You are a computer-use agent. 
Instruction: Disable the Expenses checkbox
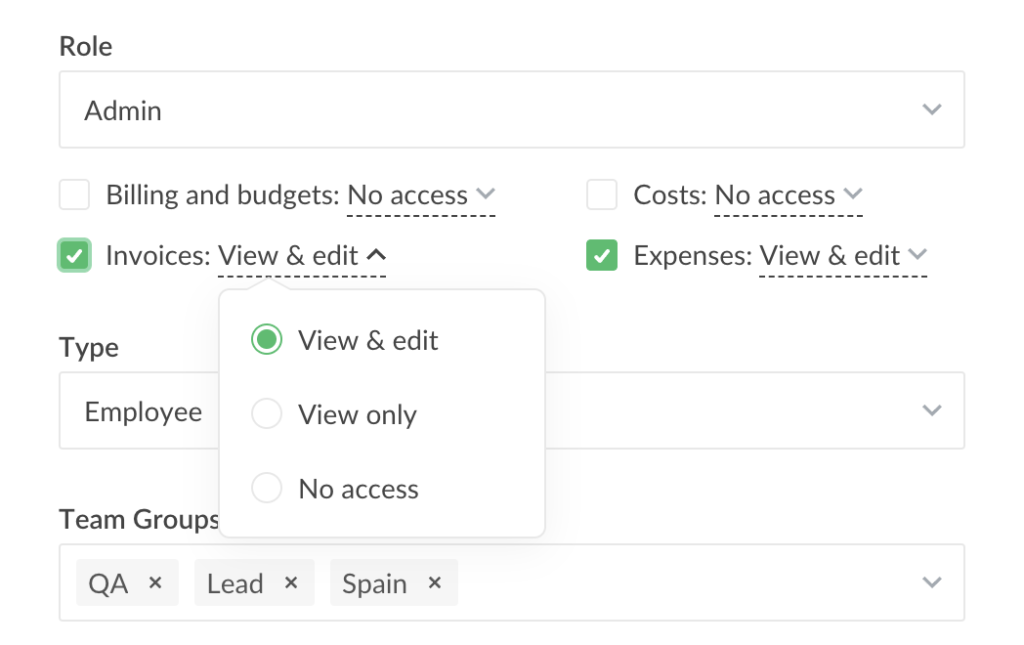[x=601, y=255]
